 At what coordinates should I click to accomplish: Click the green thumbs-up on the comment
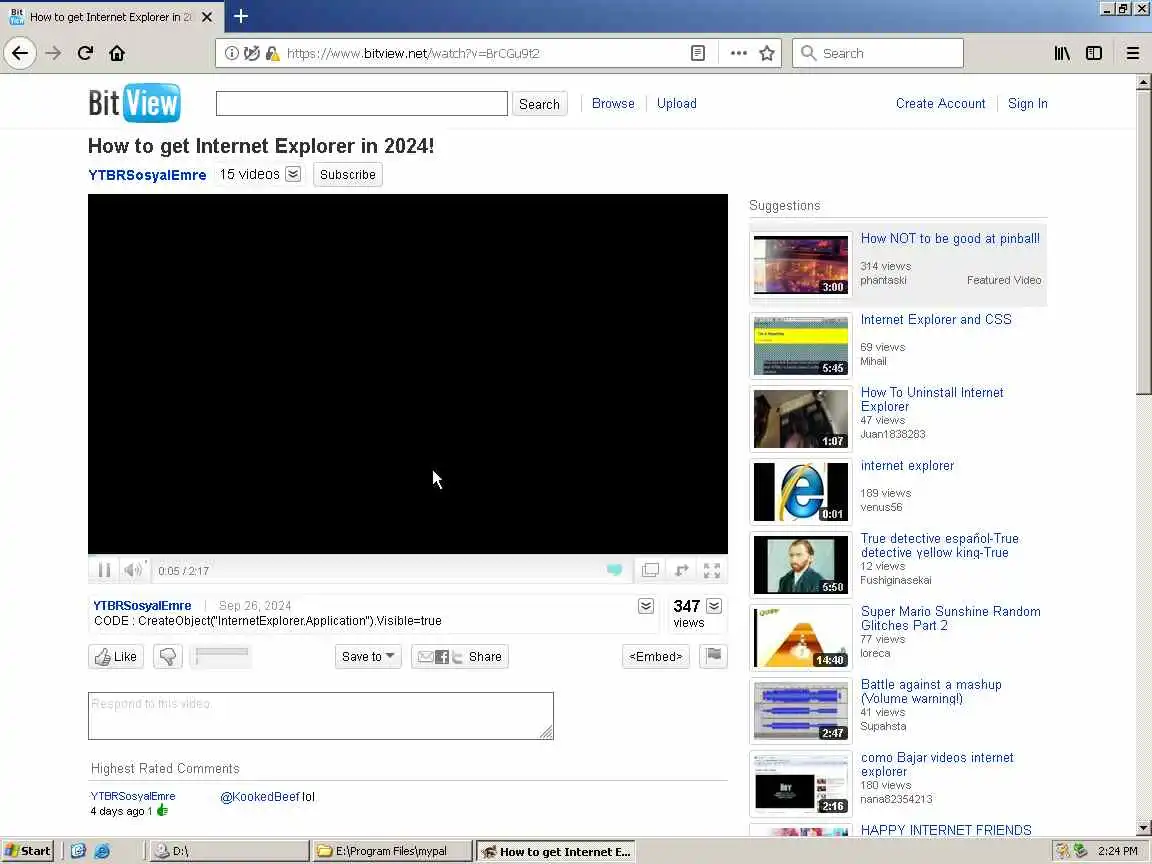[x=162, y=810]
